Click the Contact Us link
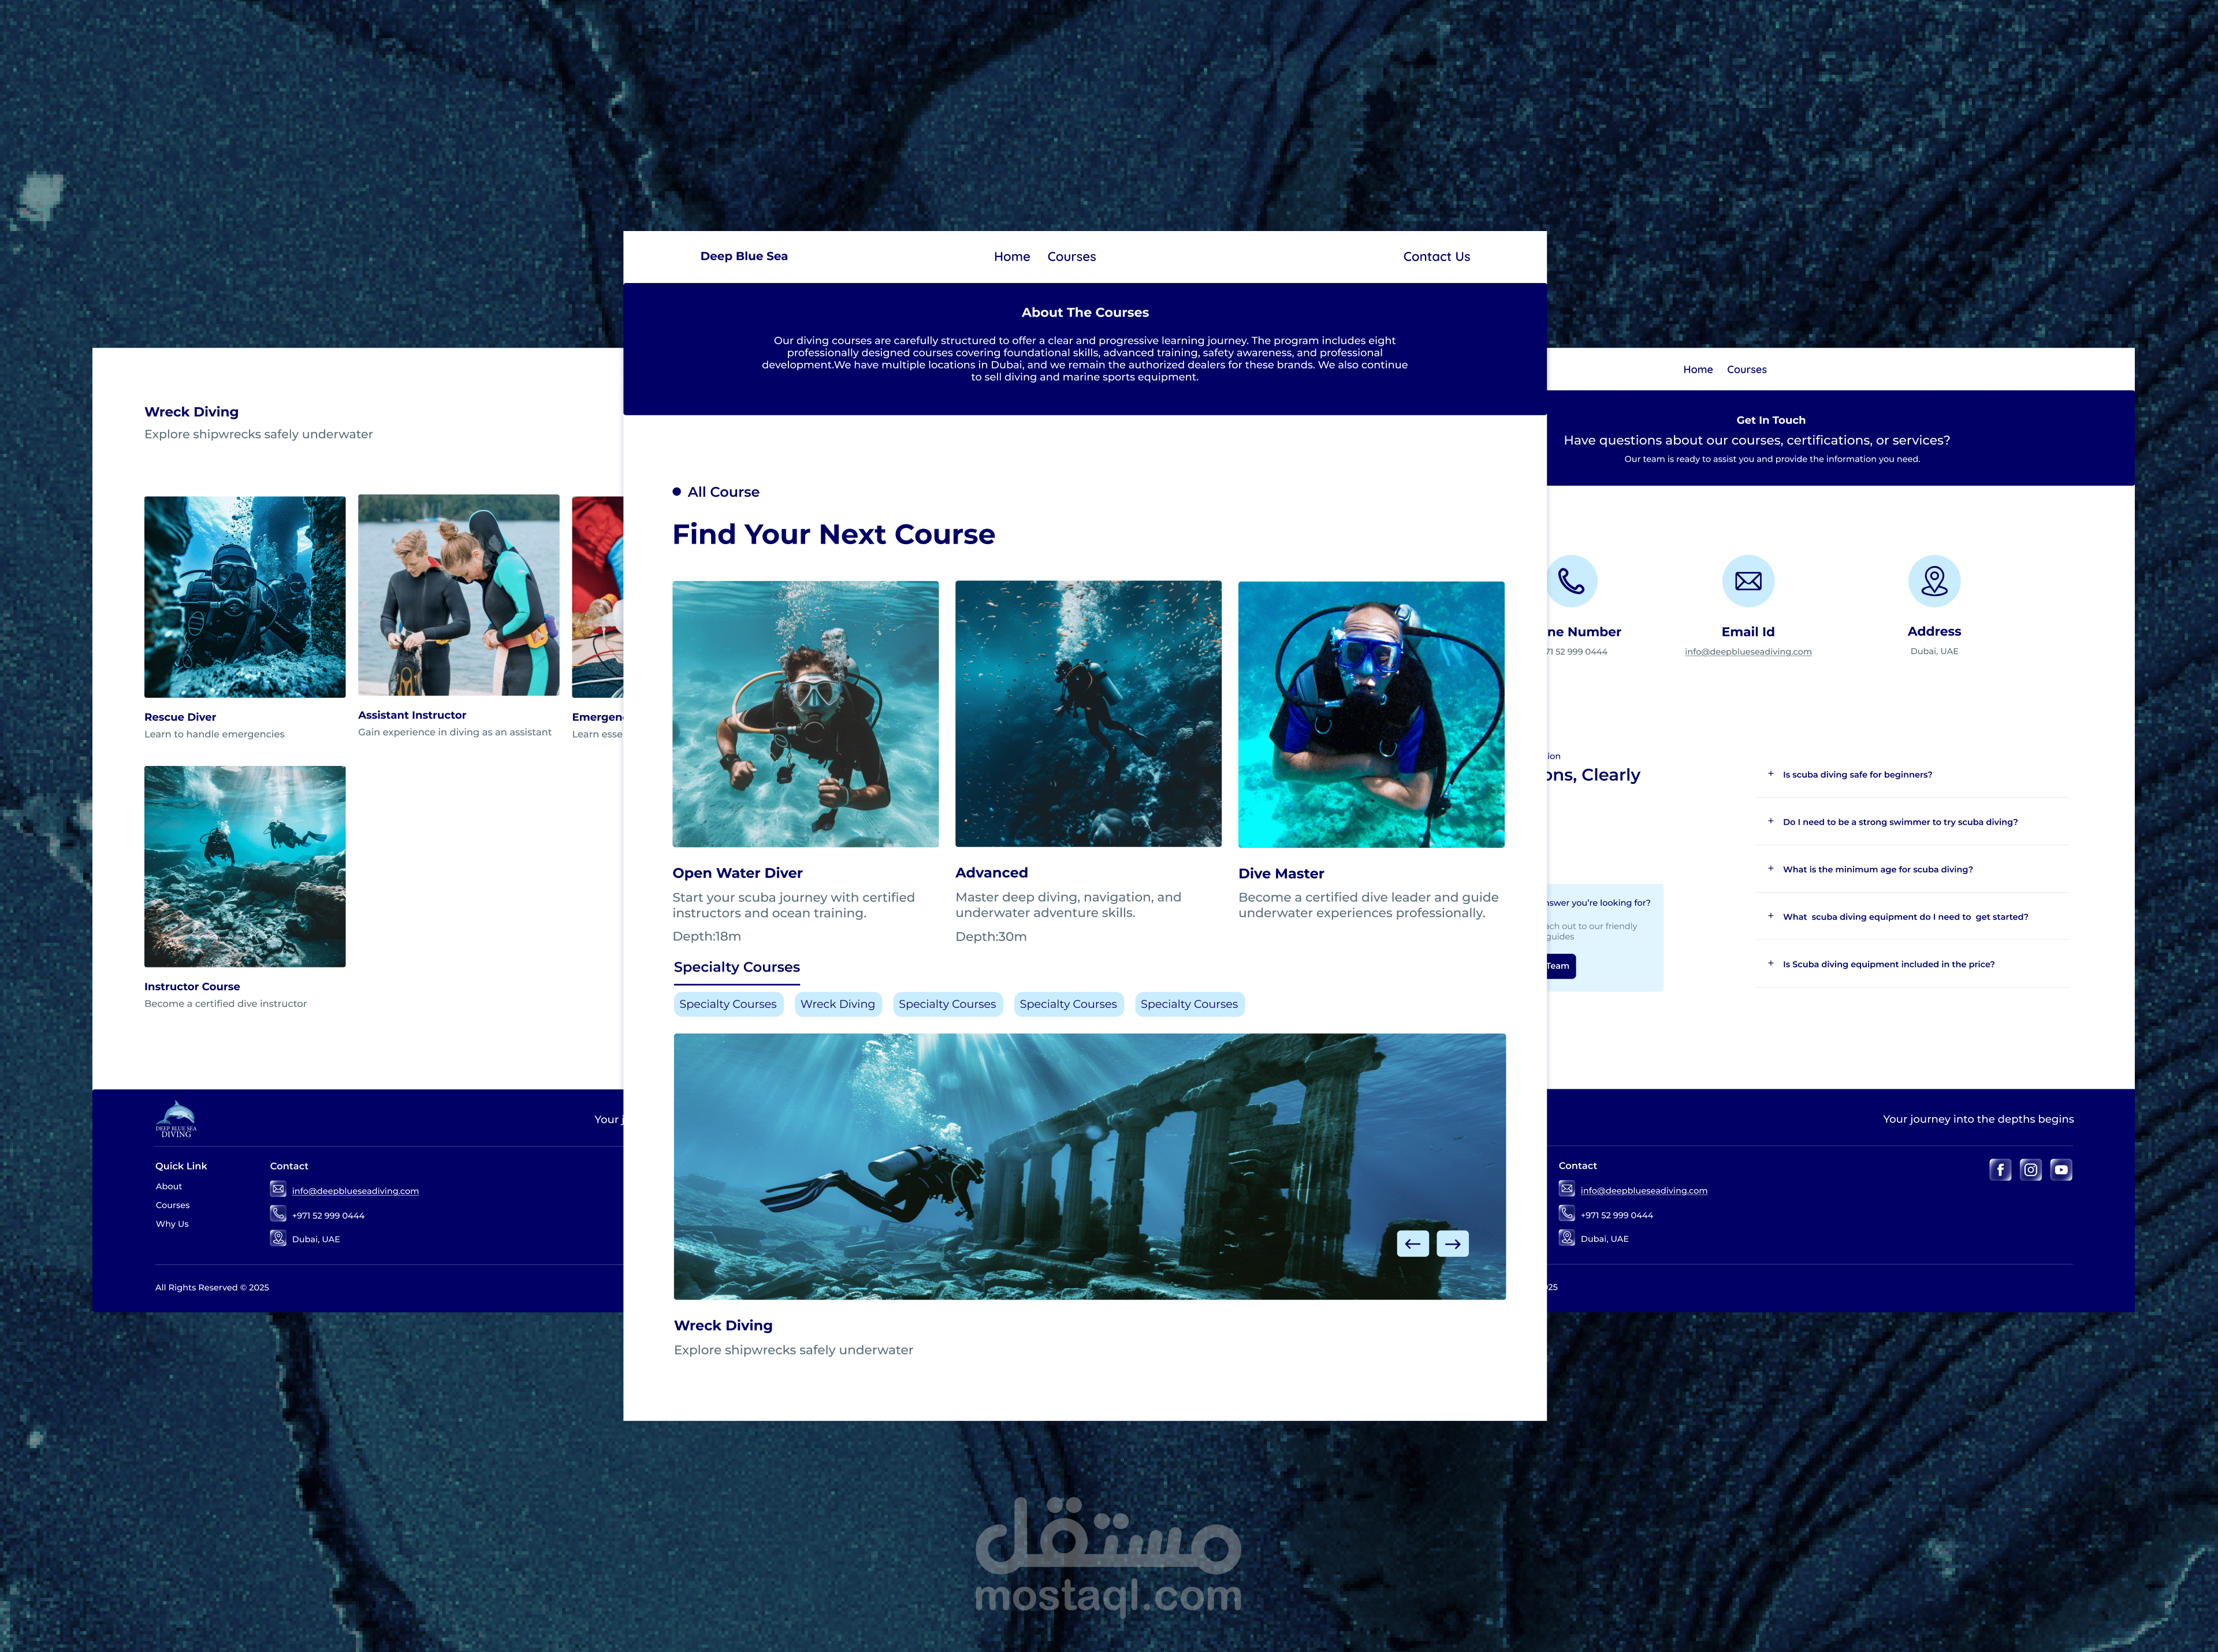 1436,257
